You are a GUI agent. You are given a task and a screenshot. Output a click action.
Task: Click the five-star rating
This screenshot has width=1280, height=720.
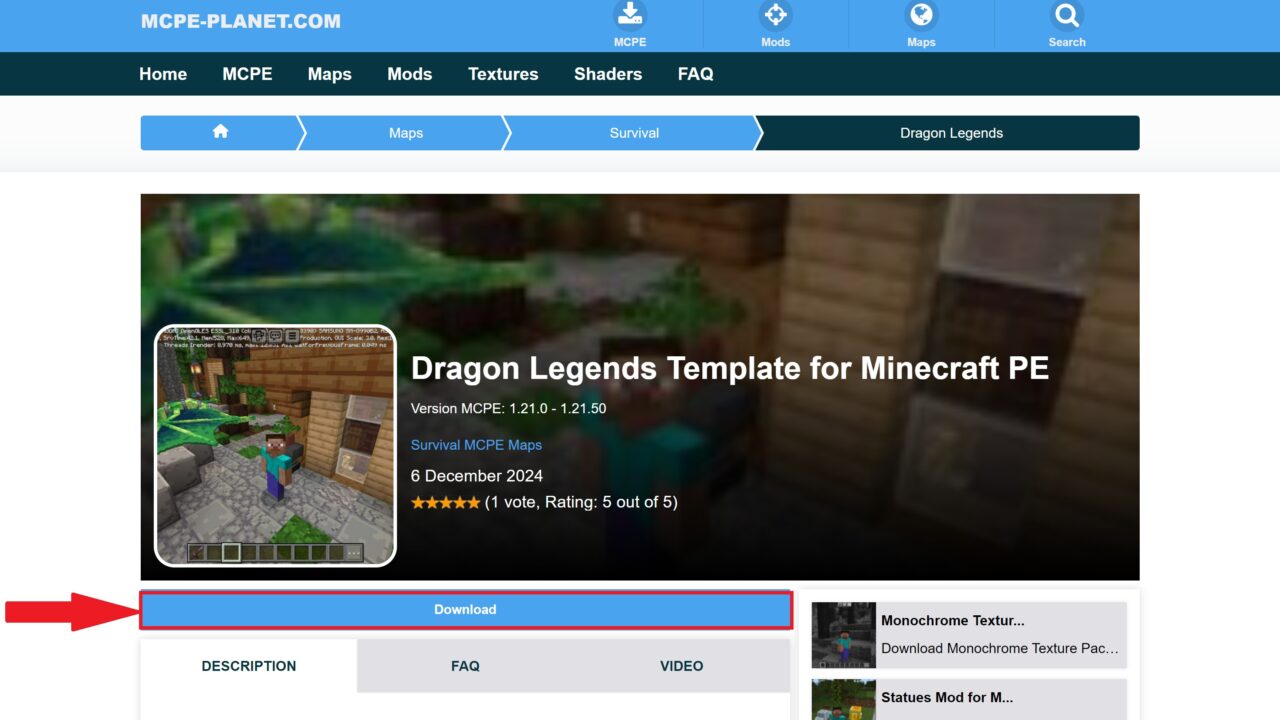[445, 503]
